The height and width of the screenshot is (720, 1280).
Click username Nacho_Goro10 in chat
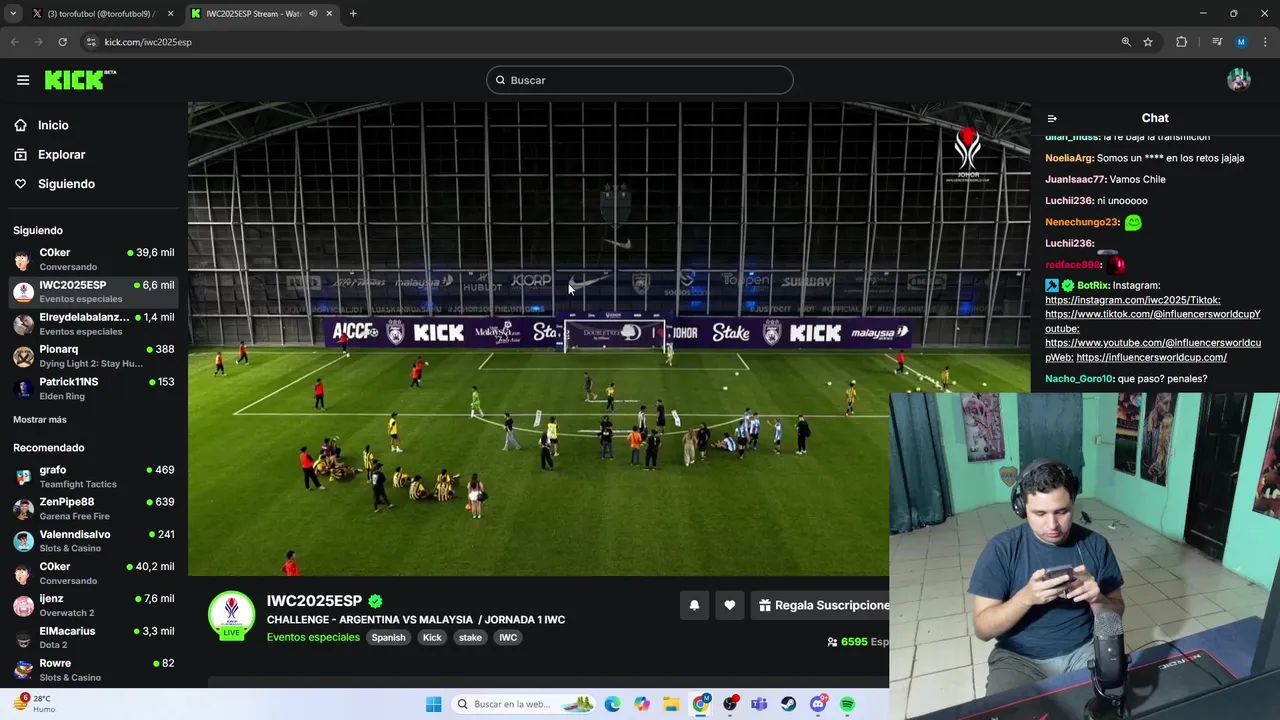coord(1078,379)
